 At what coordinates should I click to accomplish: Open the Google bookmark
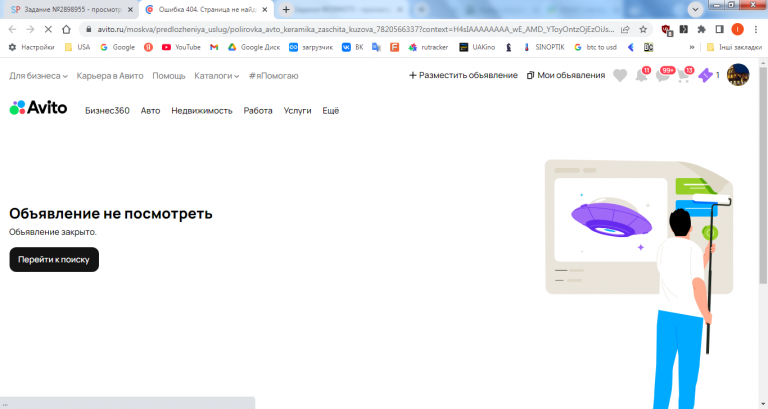[117, 47]
